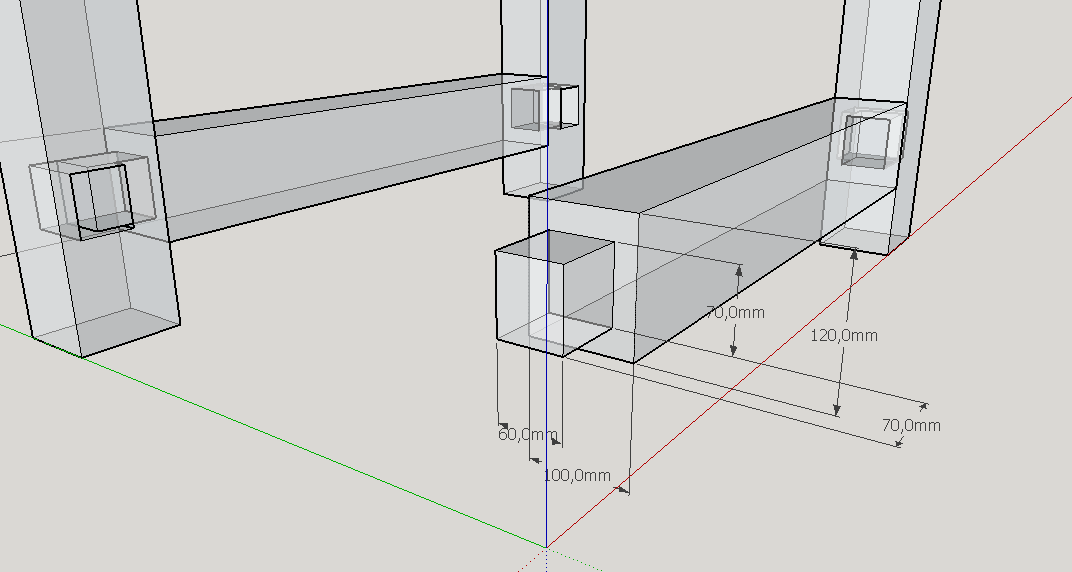Select the square tenon block protruding from the beam end

[554, 294]
